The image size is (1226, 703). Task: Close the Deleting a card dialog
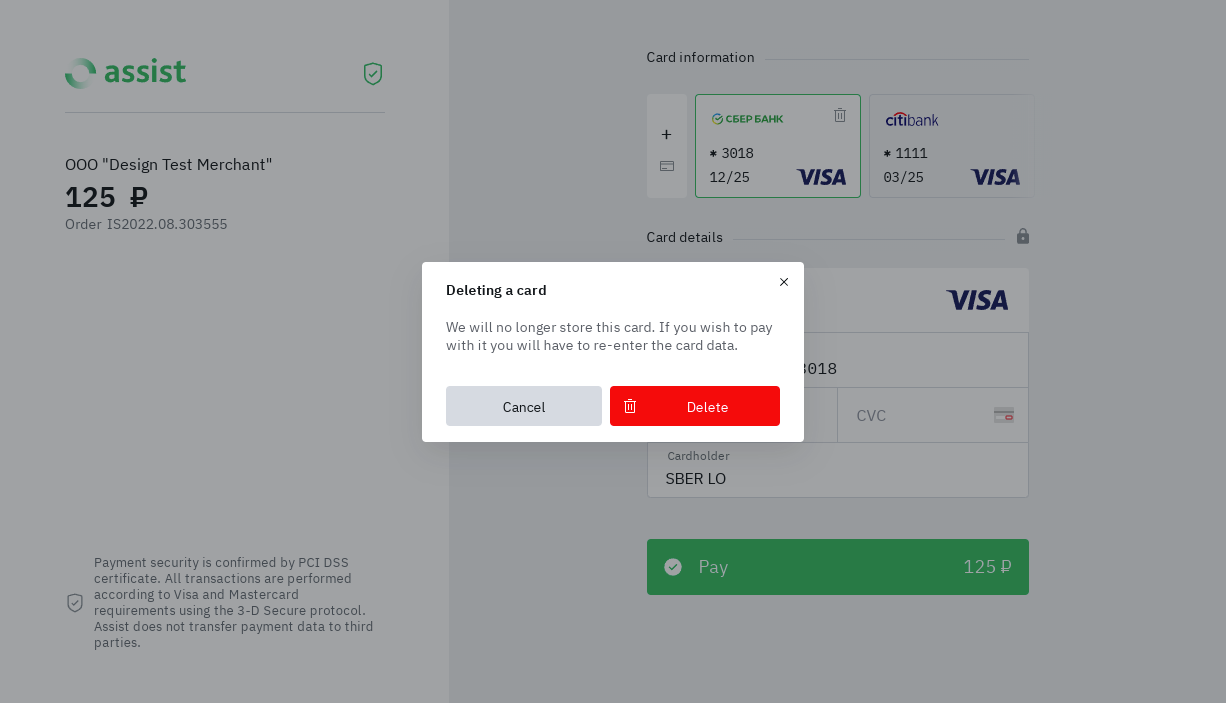[784, 282]
